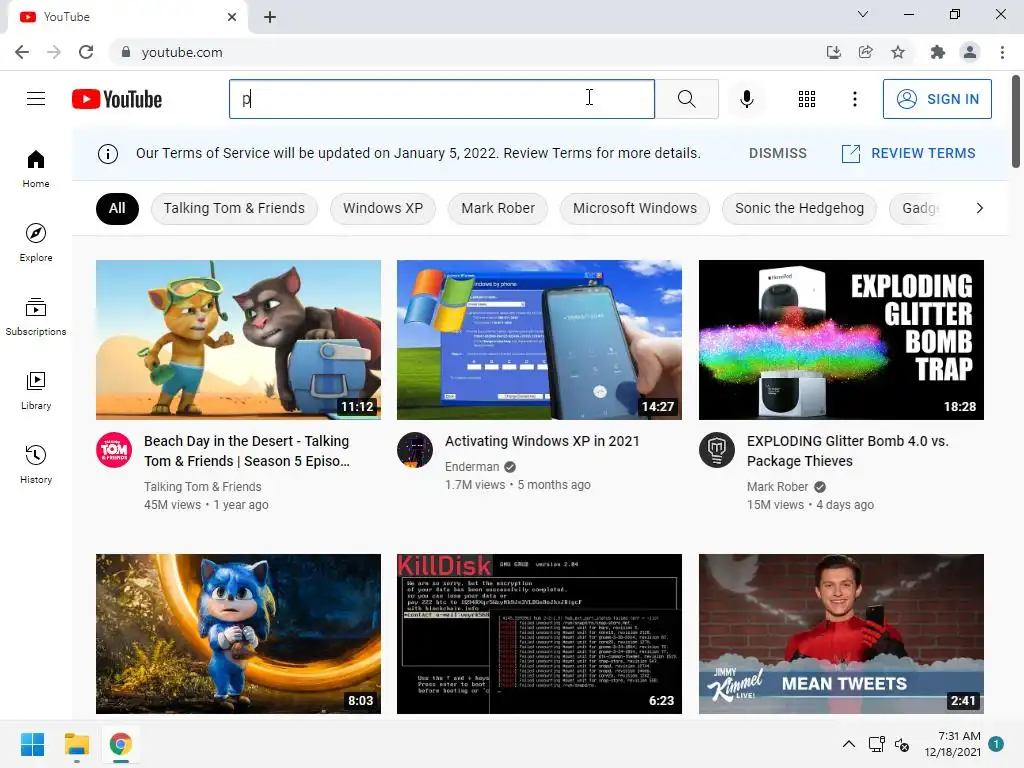The height and width of the screenshot is (768, 1024).
Task: Open the KillDisk video thumbnail
Action: point(539,633)
